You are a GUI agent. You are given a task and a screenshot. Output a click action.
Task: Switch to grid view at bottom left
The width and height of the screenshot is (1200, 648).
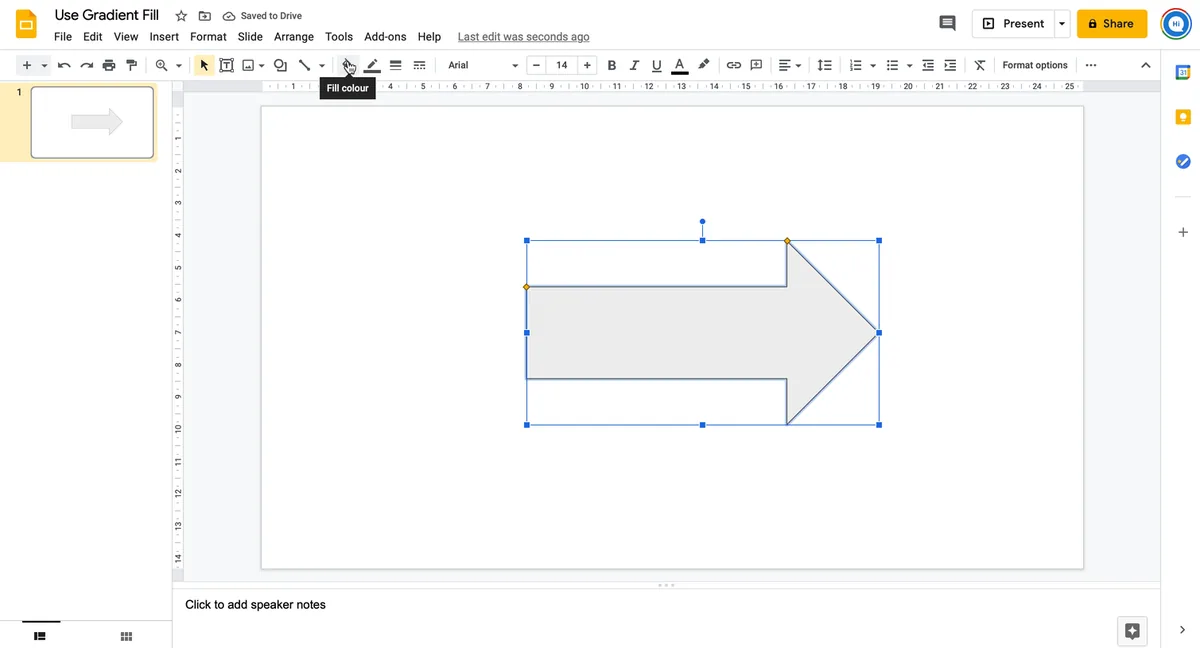click(127, 636)
